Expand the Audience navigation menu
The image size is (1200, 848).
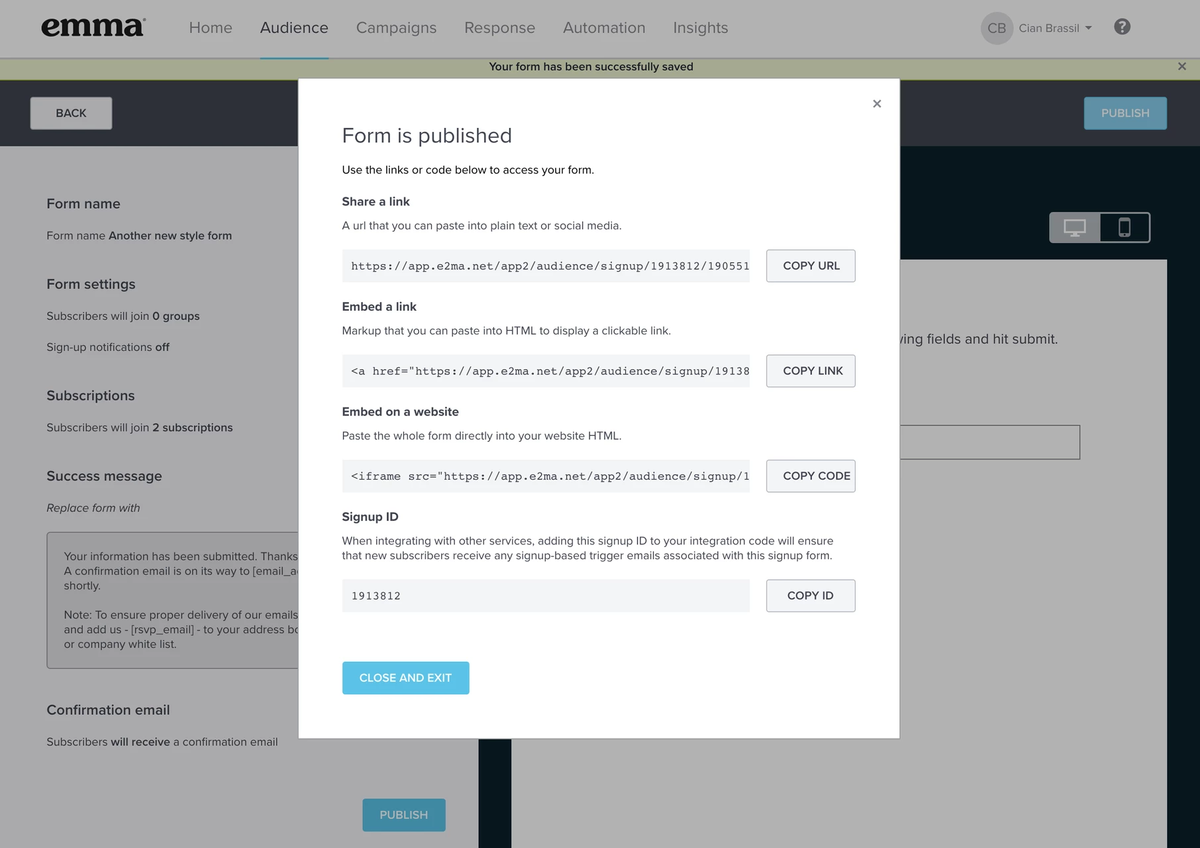coord(293,28)
